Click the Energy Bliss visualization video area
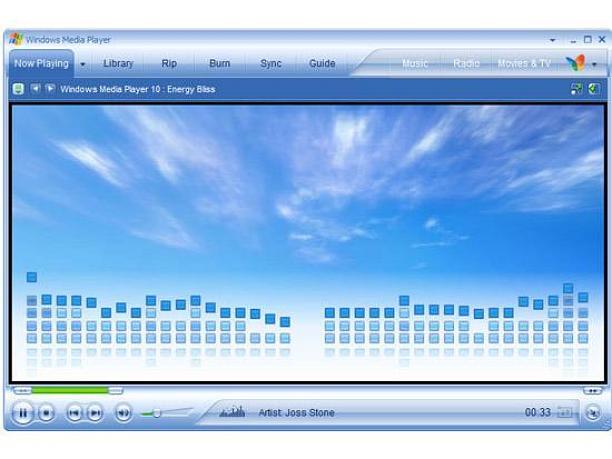This screenshot has width=612, height=459. 308,243
